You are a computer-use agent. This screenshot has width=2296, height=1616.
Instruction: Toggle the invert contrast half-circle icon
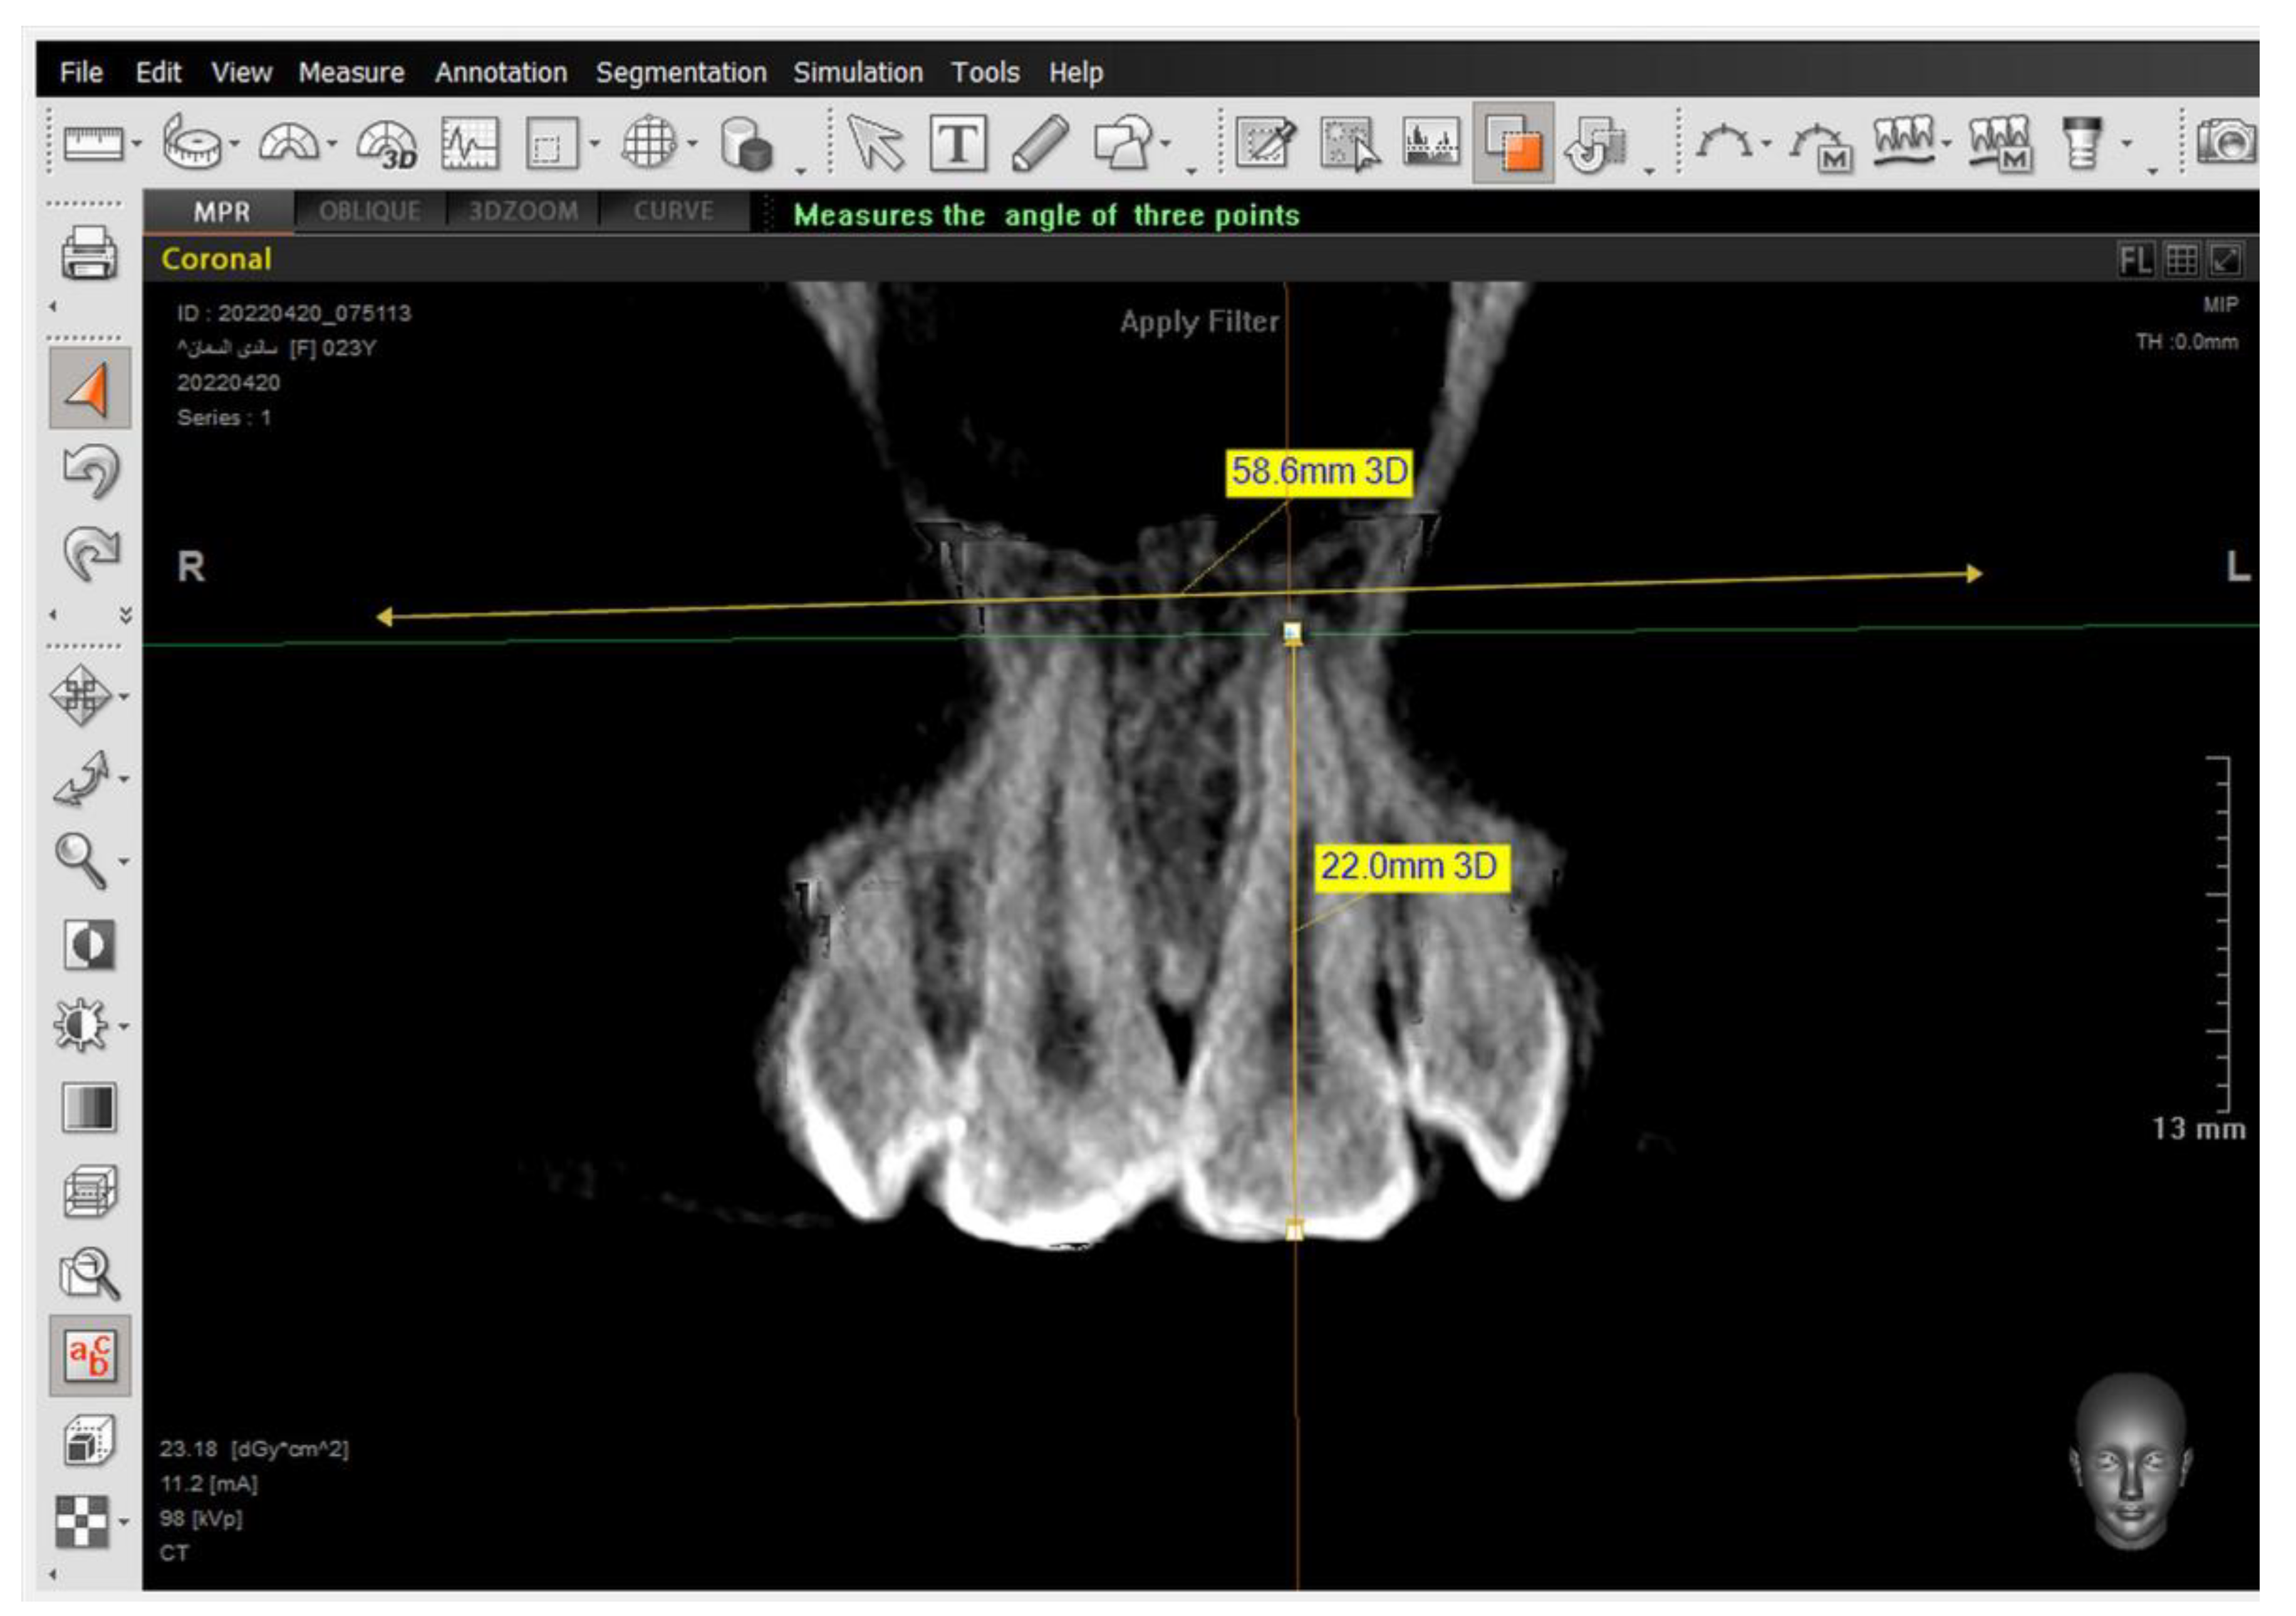point(89,945)
